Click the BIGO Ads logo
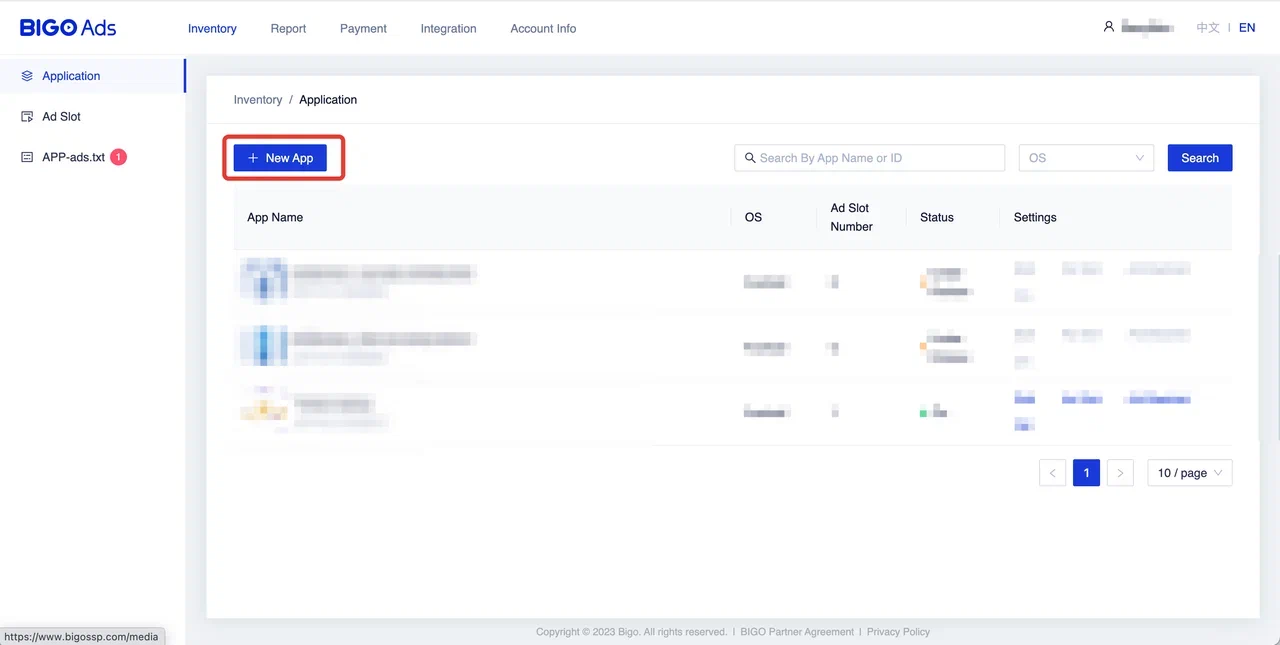This screenshot has width=1280, height=645. [68, 28]
